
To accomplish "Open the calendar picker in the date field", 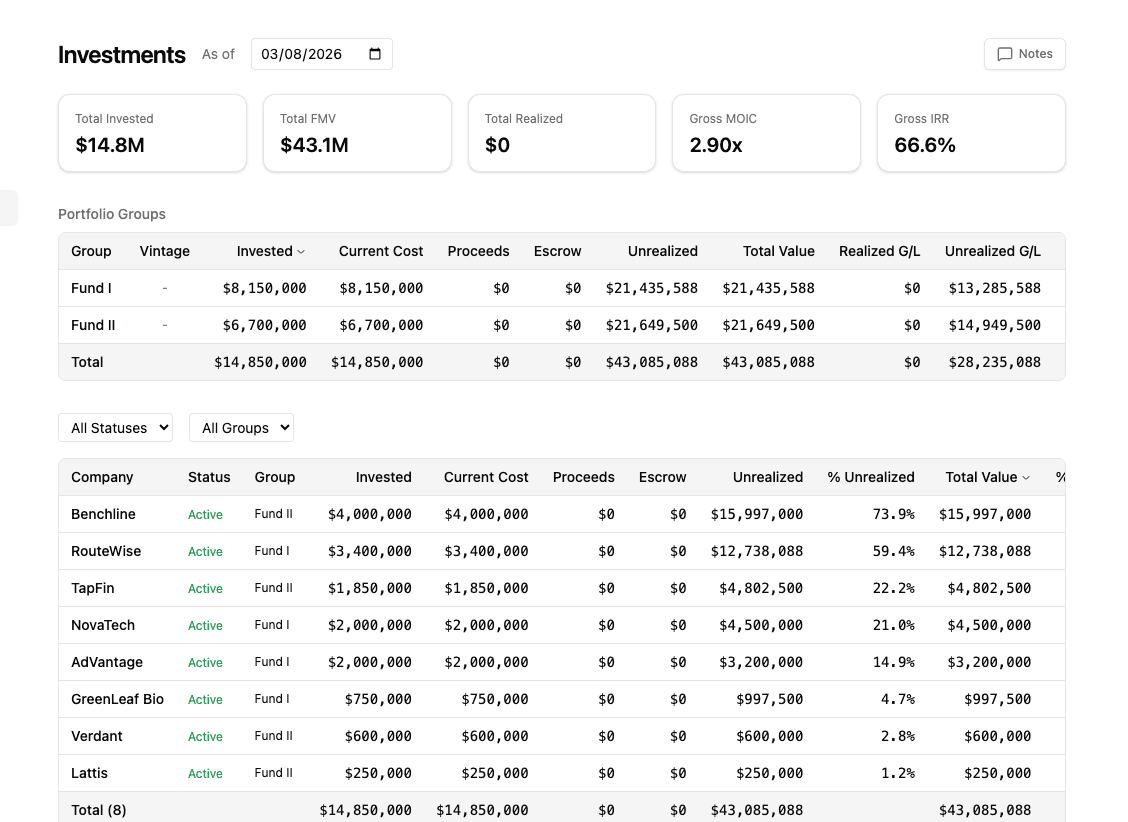I will point(375,54).
